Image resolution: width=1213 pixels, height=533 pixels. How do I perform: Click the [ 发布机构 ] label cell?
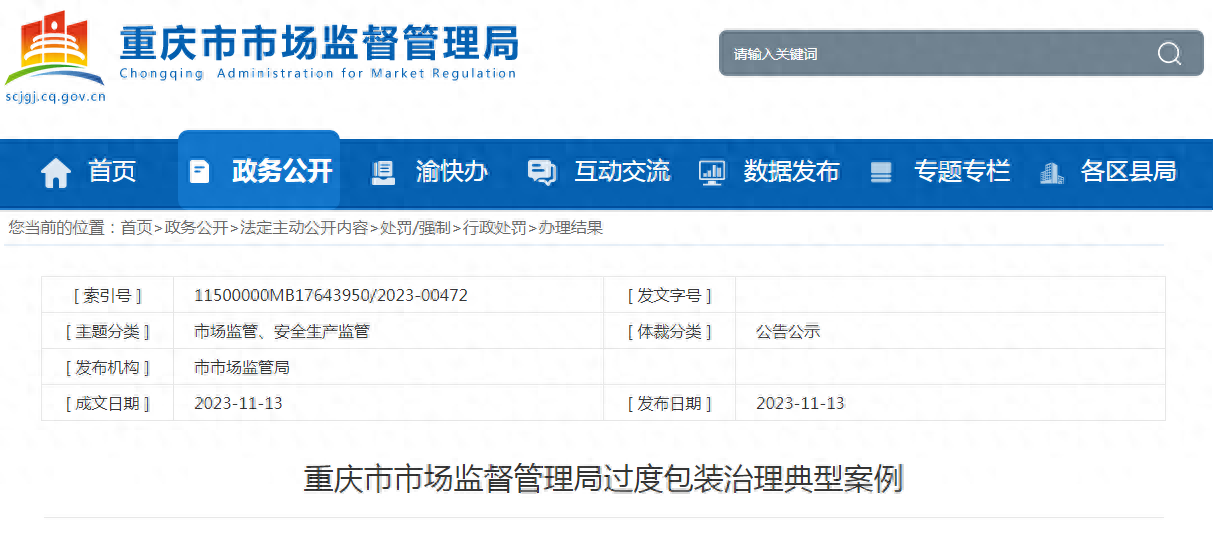click(x=108, y=368)
